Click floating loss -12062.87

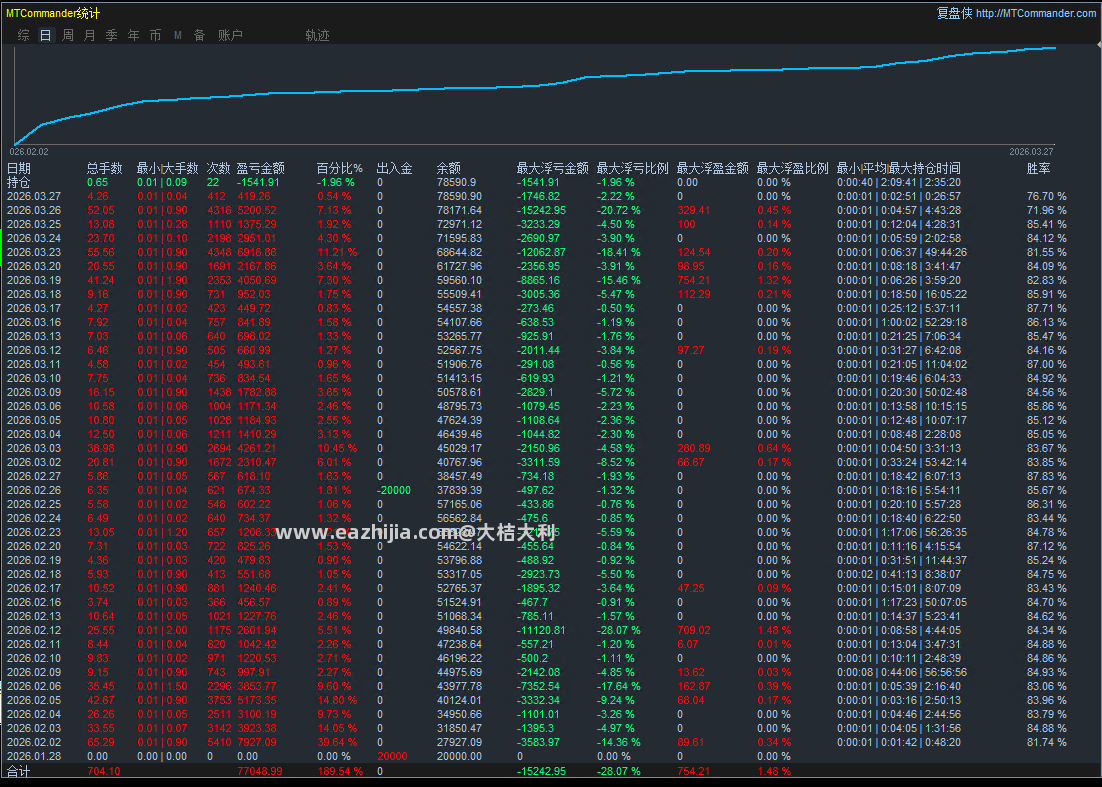(541, 252)
